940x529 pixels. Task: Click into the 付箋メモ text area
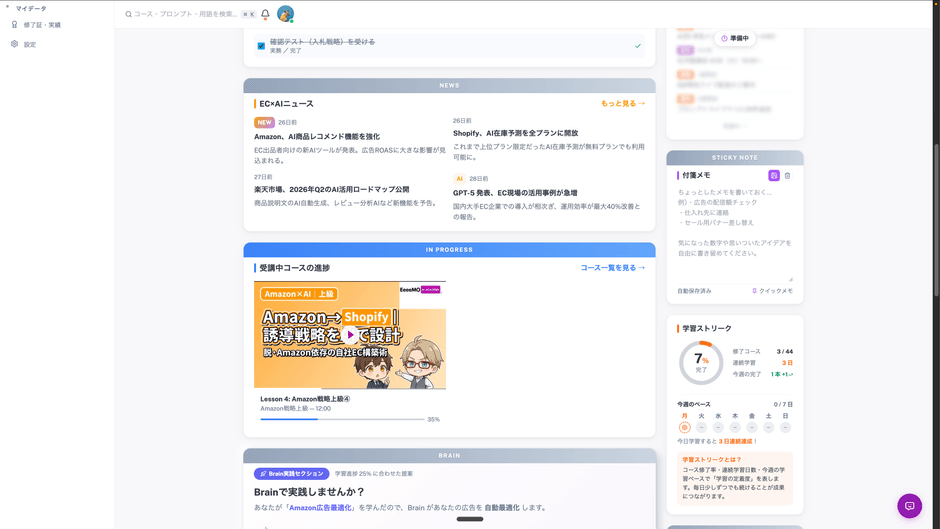pos(735,233)
